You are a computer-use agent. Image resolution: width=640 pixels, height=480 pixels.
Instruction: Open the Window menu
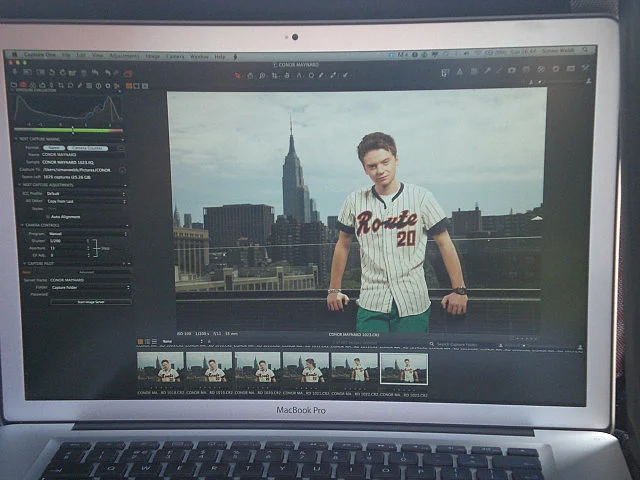[x=199, y=57]
